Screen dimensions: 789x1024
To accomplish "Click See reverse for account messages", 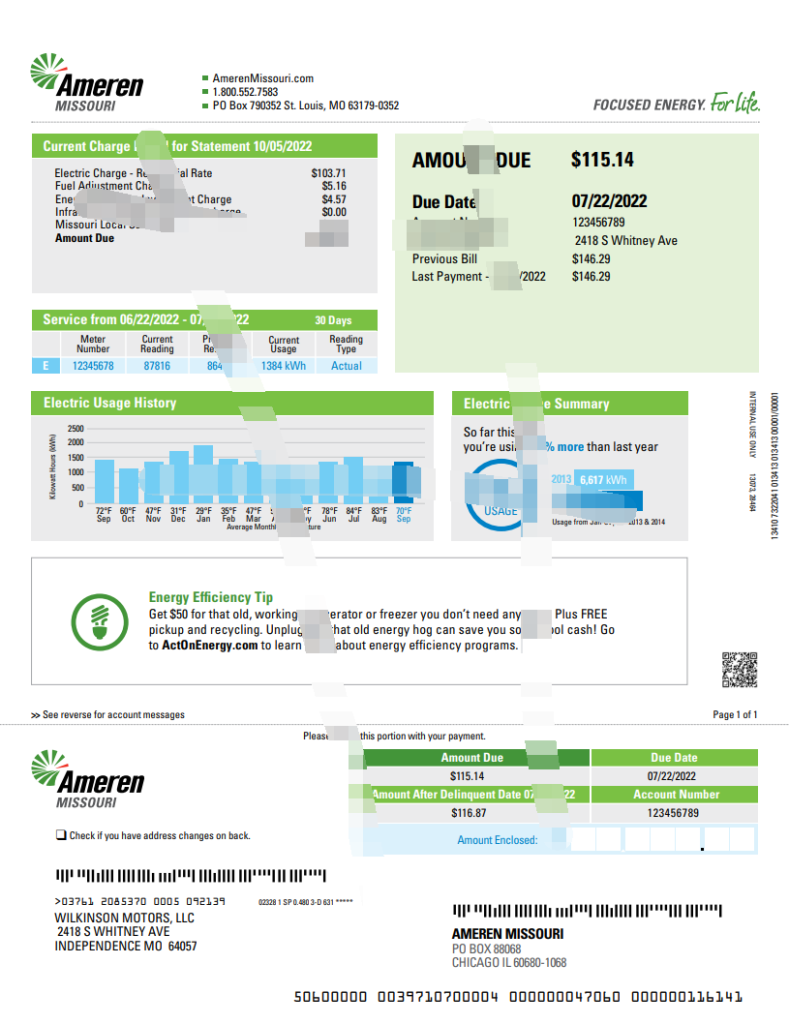I will pos(108,714).
